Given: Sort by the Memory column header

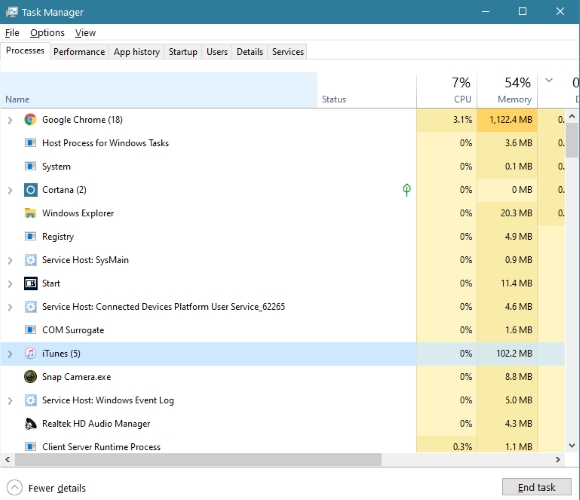Looking at the screenshot, I should tap(507, 90).
